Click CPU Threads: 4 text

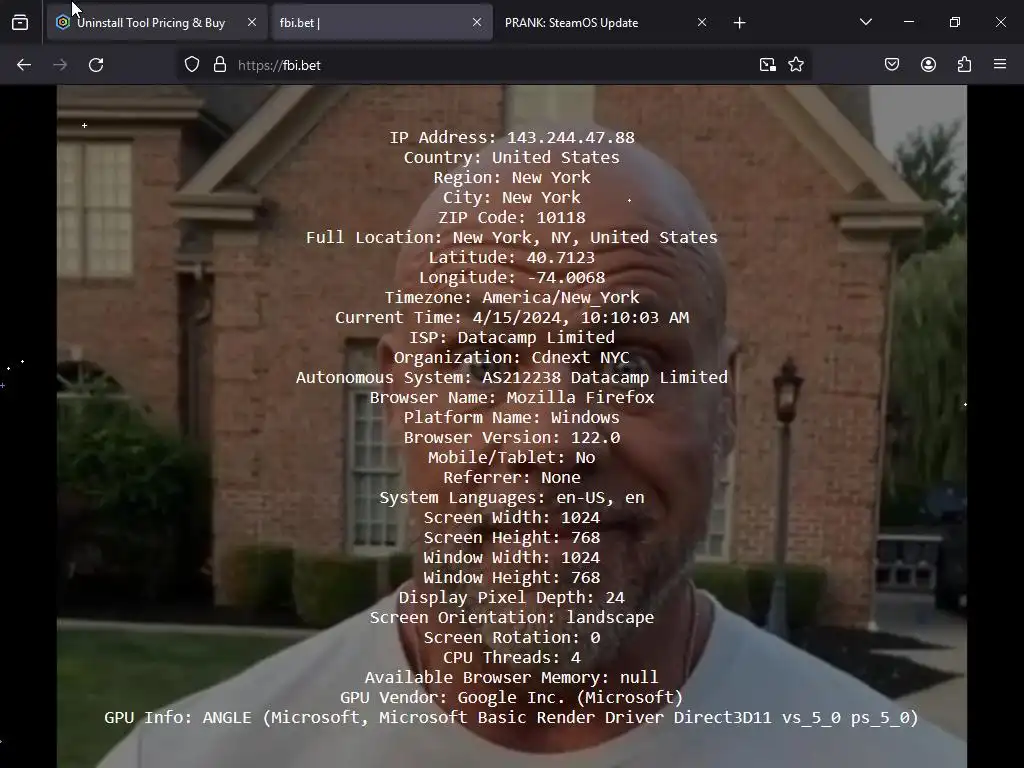[x=512, y=658]
